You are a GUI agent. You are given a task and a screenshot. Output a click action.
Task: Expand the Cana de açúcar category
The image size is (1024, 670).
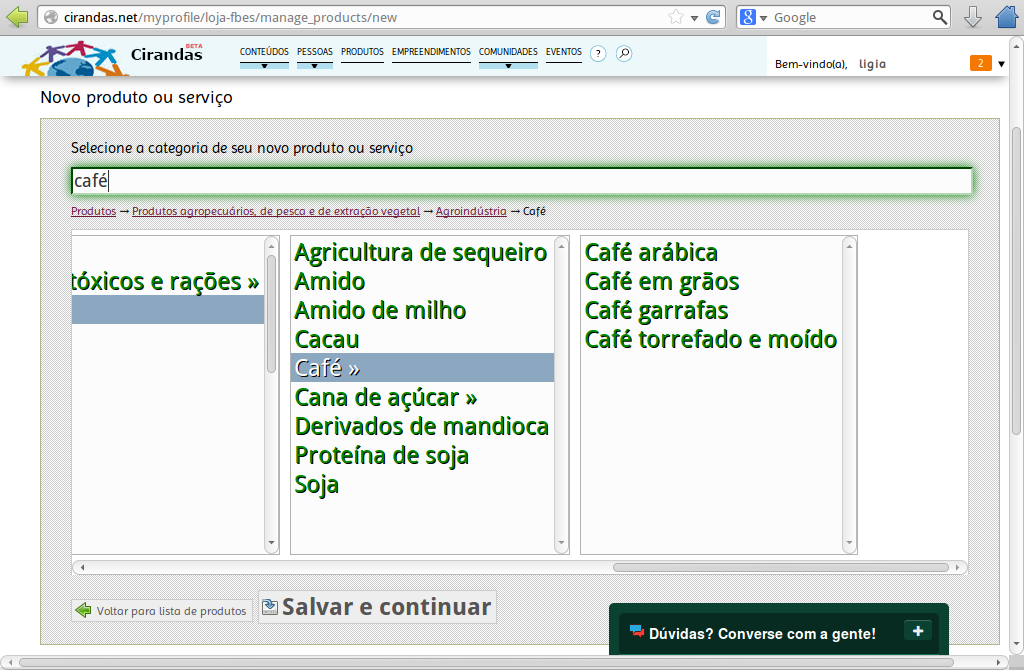tap(385, 398)
